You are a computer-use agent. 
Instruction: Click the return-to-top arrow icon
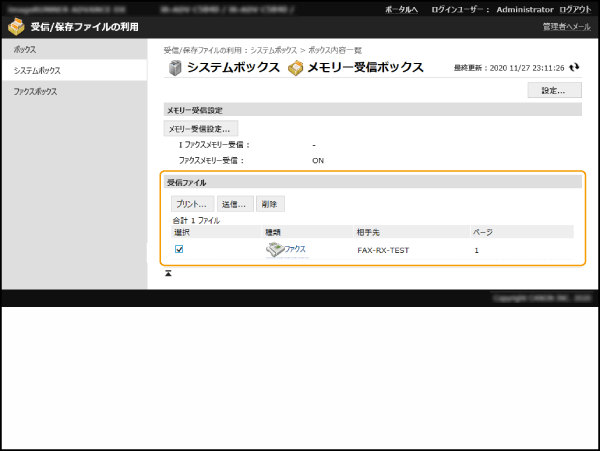click(169, 273)
